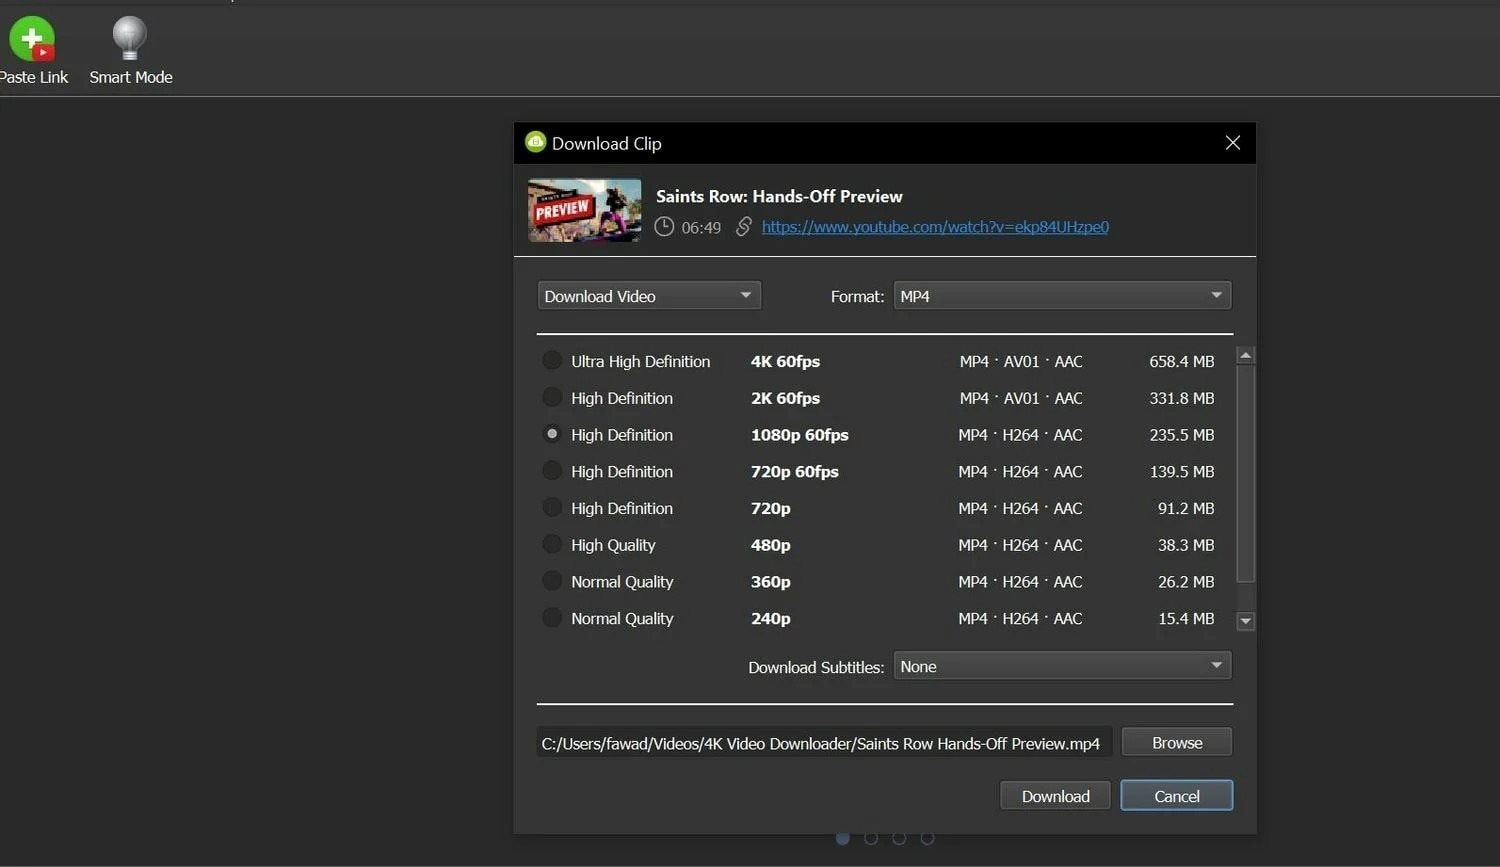
Task: Open the Format MP4 dropdown
Action: (x=1062, y=296)
